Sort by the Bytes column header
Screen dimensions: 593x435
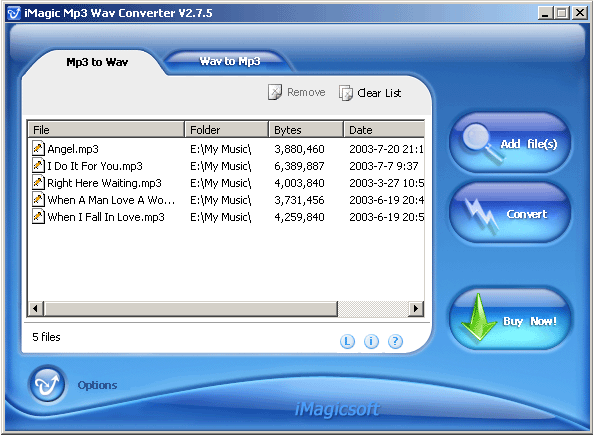[x=306, y=130]
